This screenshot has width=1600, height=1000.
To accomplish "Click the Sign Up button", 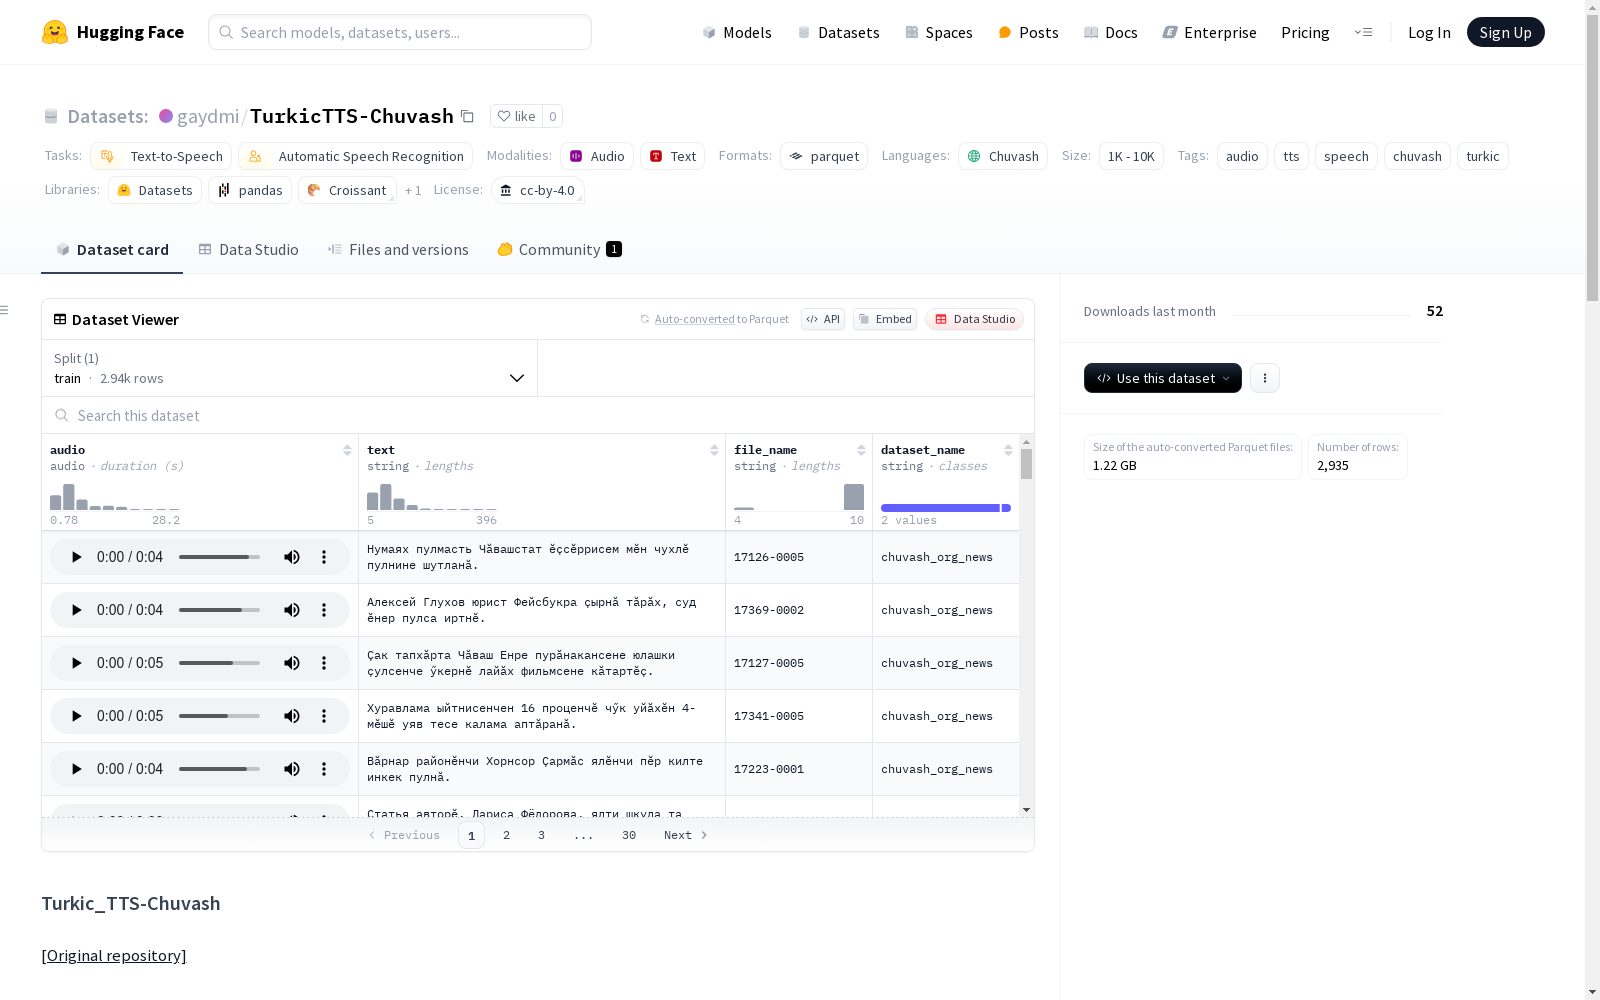I will 1506,32.
